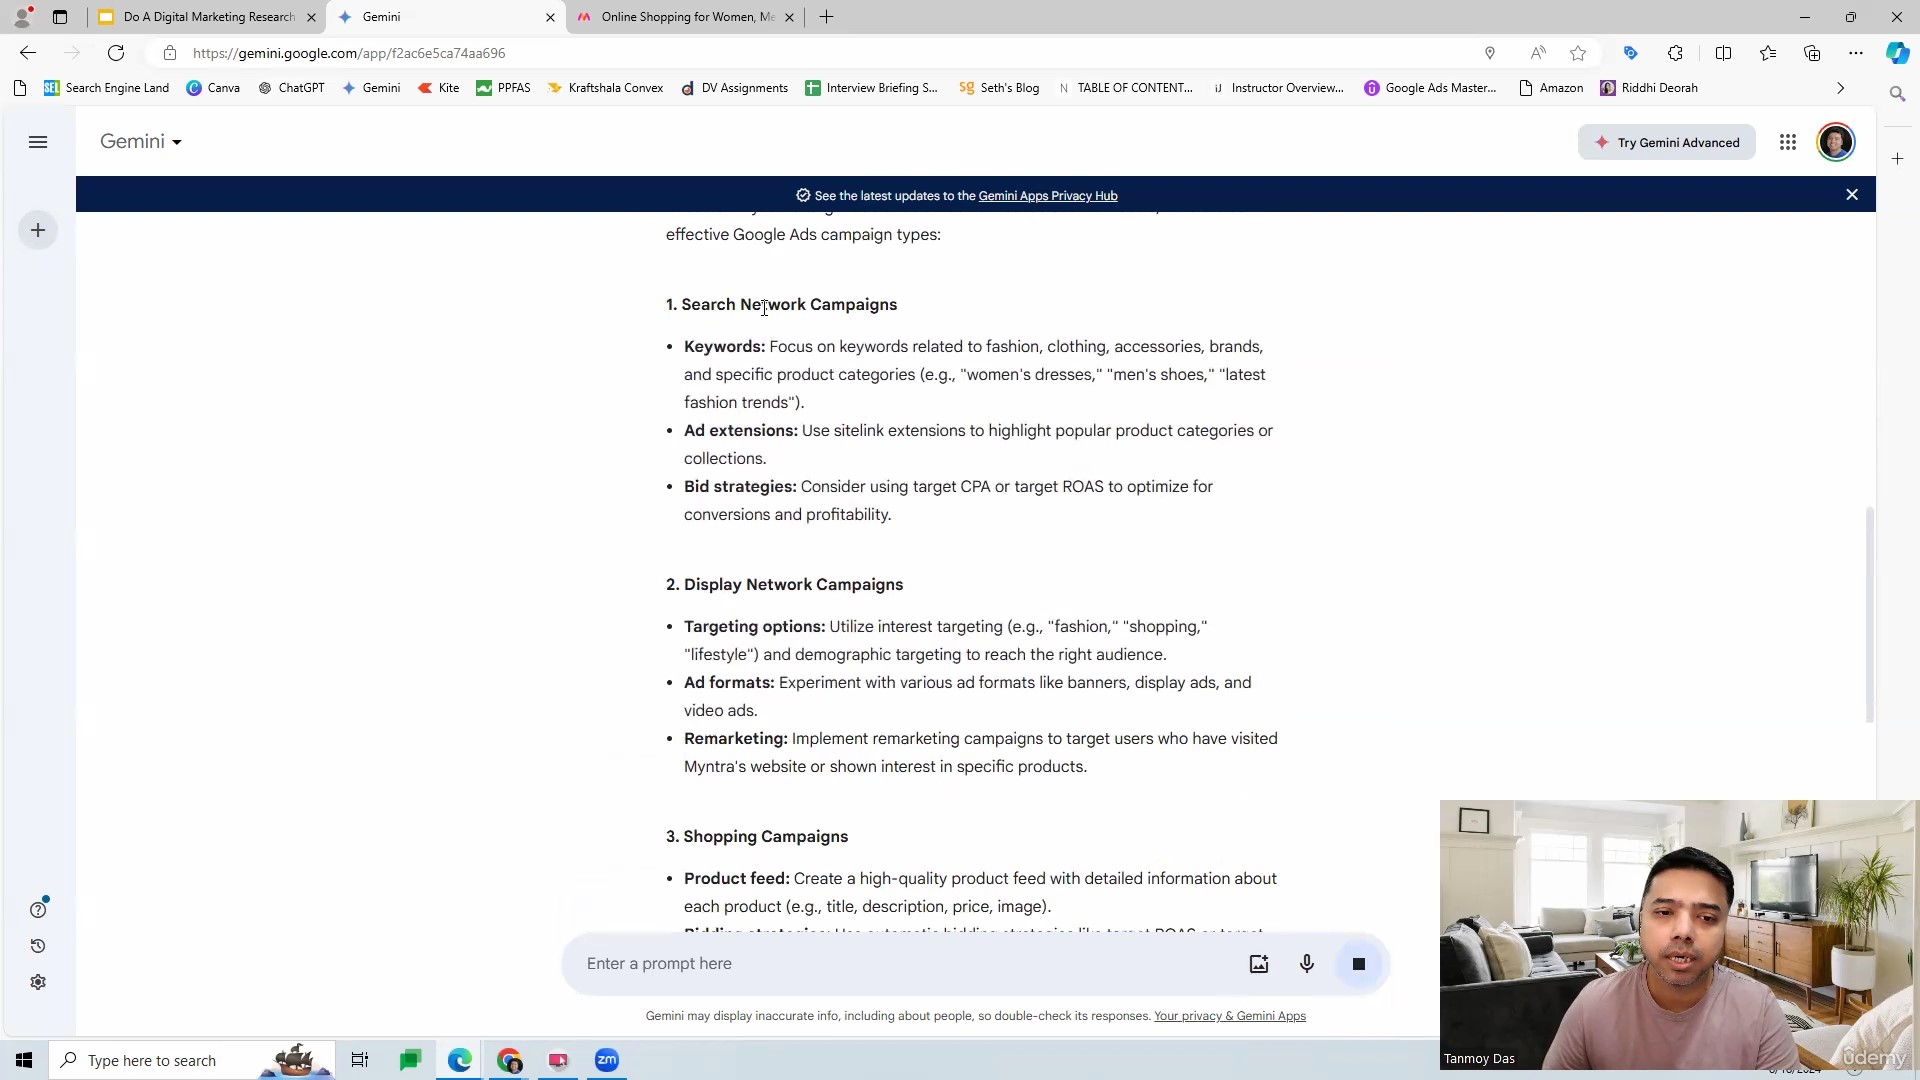This screenshot has height=1080, width=1920.
Task: Open the Collections icon in toolbar
Action: click(1812, 53)
